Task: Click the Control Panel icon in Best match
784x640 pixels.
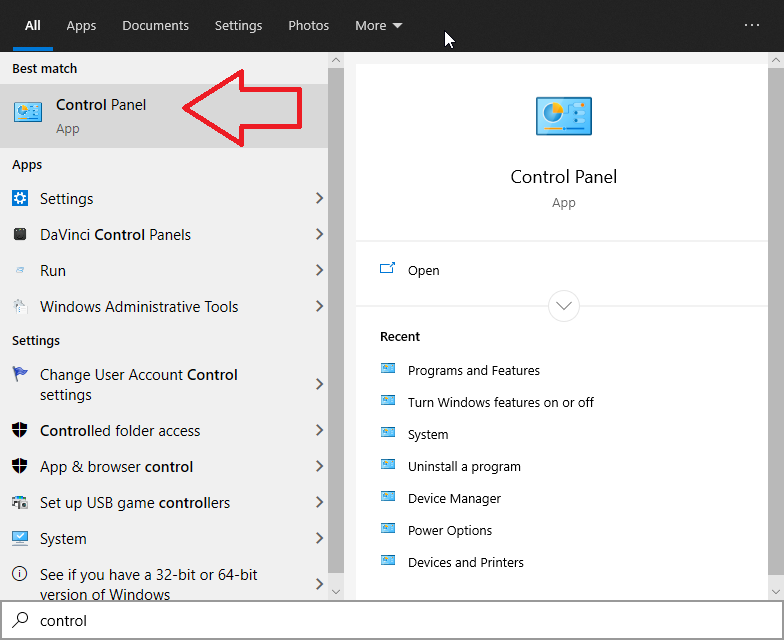Action: (28, 114)
